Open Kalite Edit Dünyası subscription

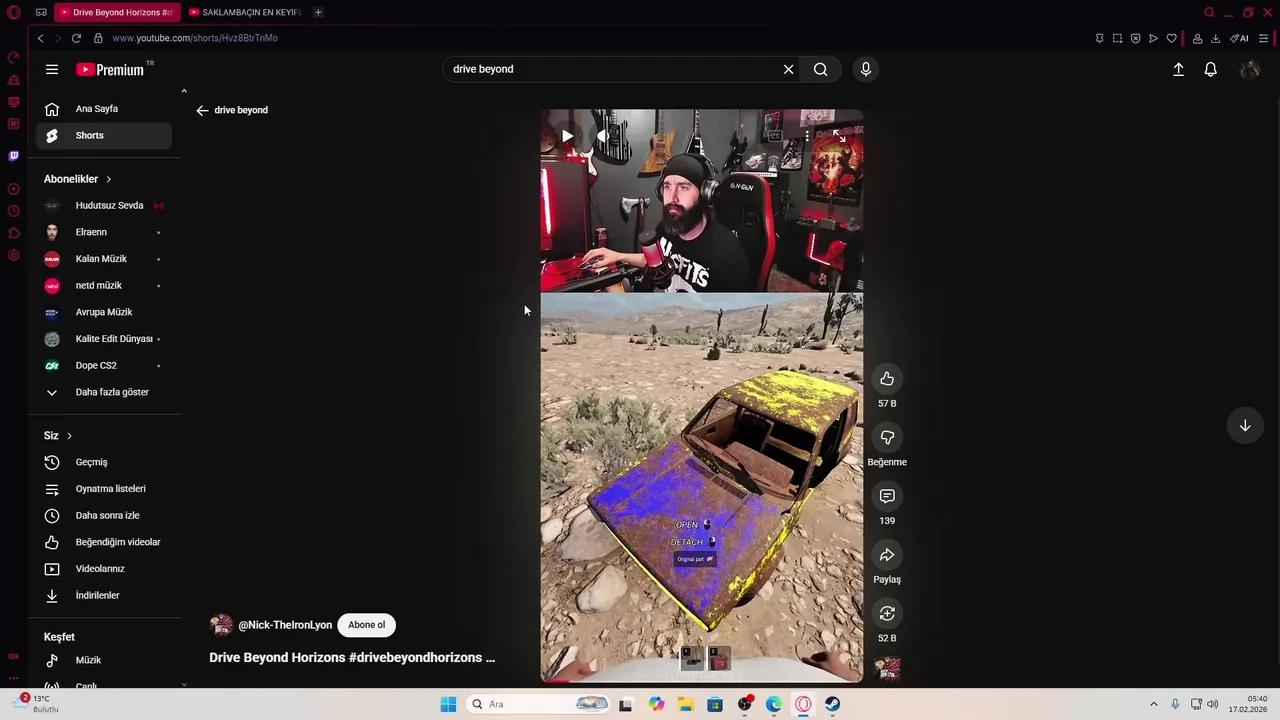pyautogui.click(x=104, y=339)
